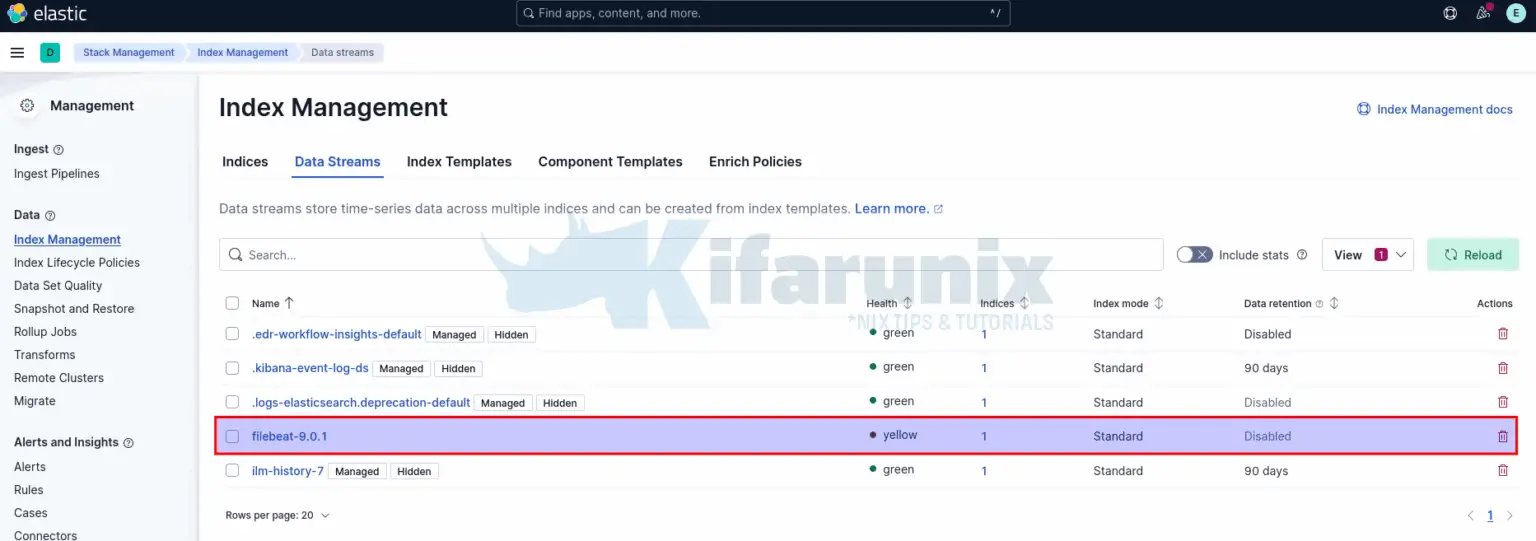The image size is (1536, 541).
Task: Click Stack Management breadcrumb
Action: 128,53
